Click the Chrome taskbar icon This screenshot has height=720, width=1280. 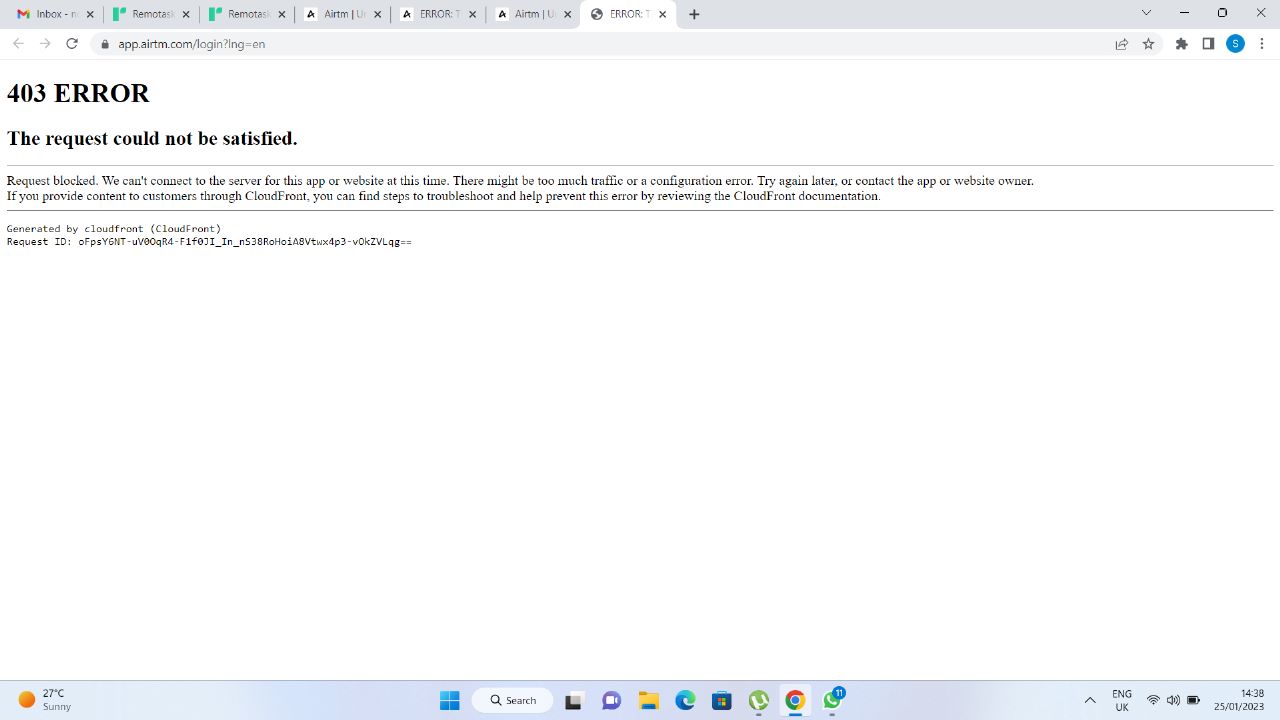795,700
